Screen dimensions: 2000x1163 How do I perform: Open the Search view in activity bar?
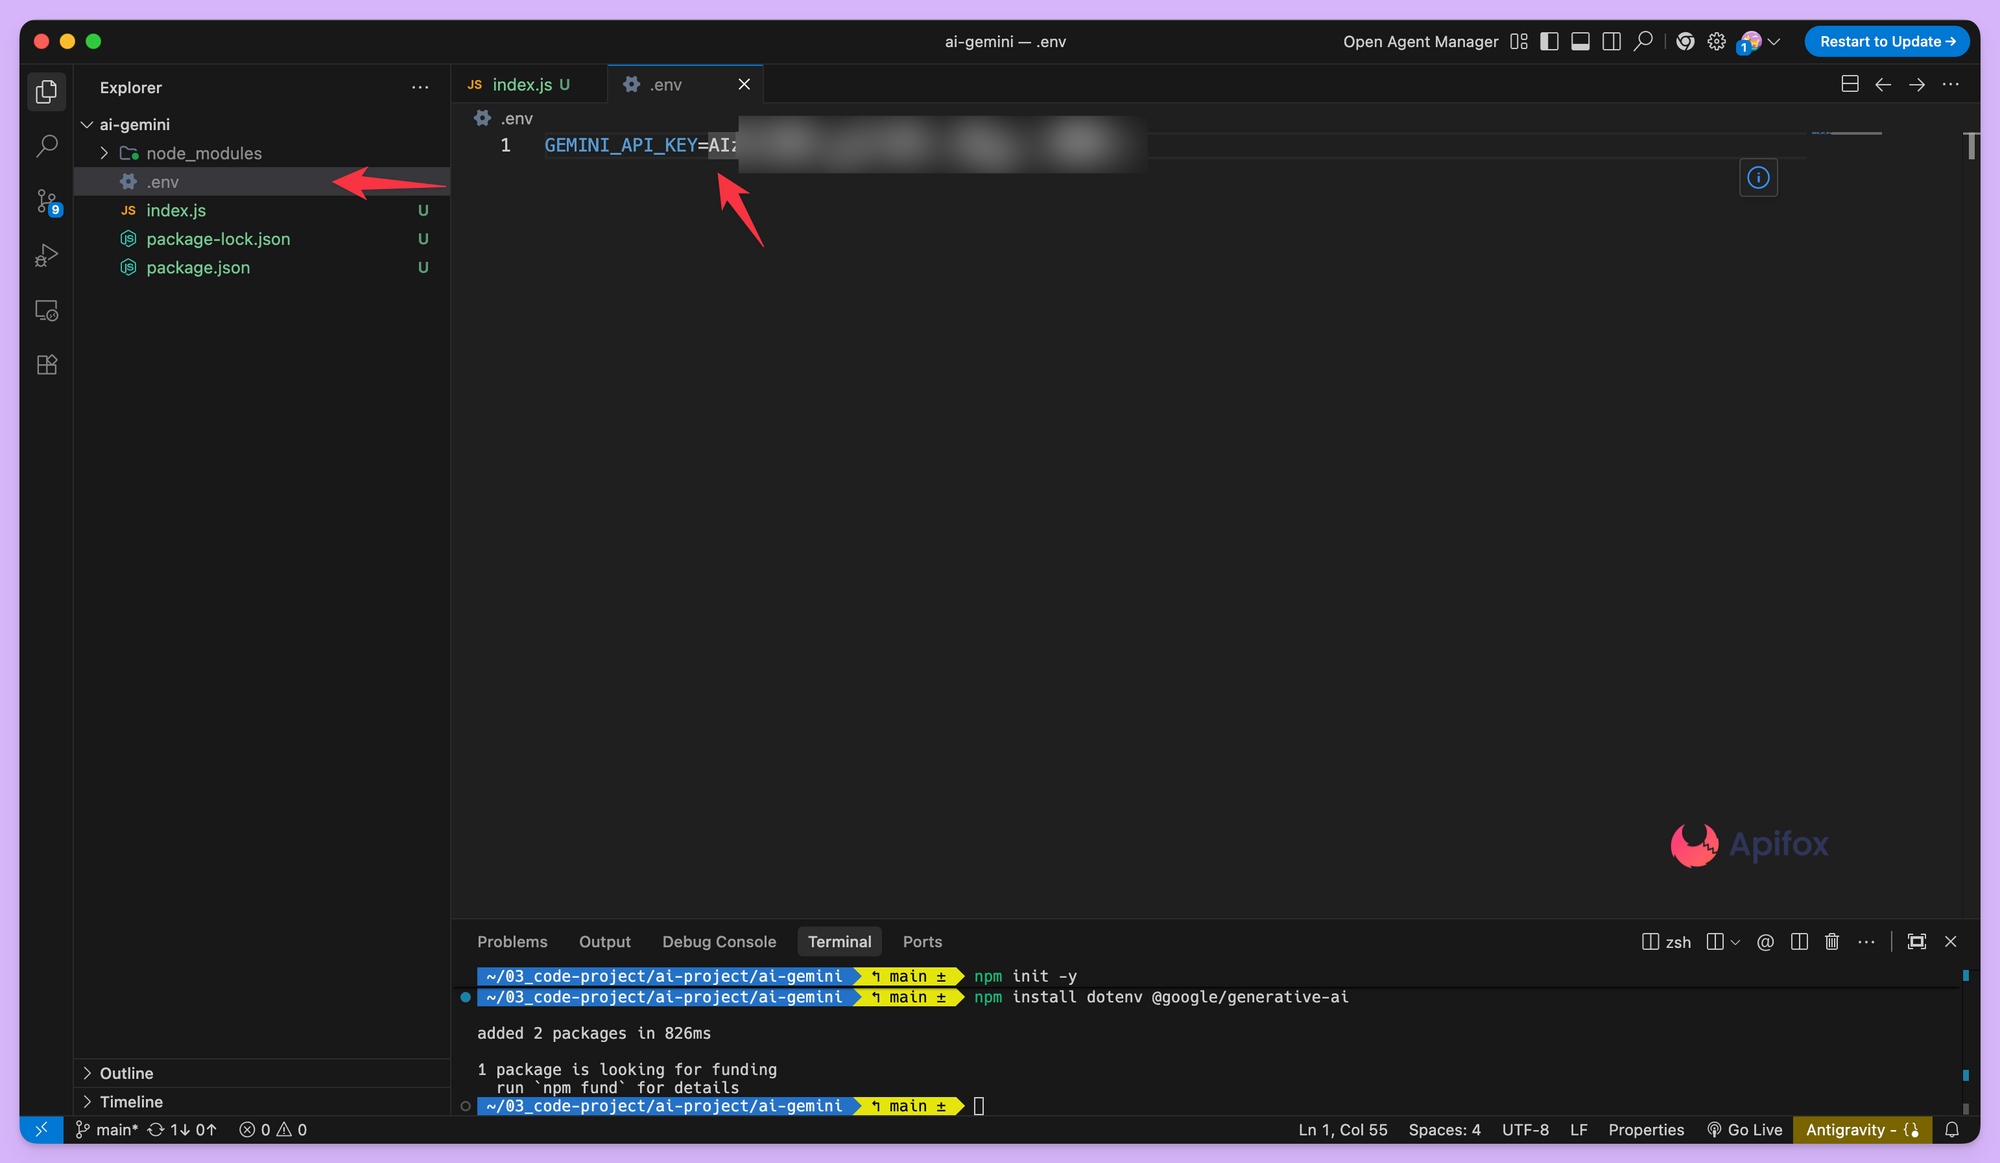click(46, 146)
